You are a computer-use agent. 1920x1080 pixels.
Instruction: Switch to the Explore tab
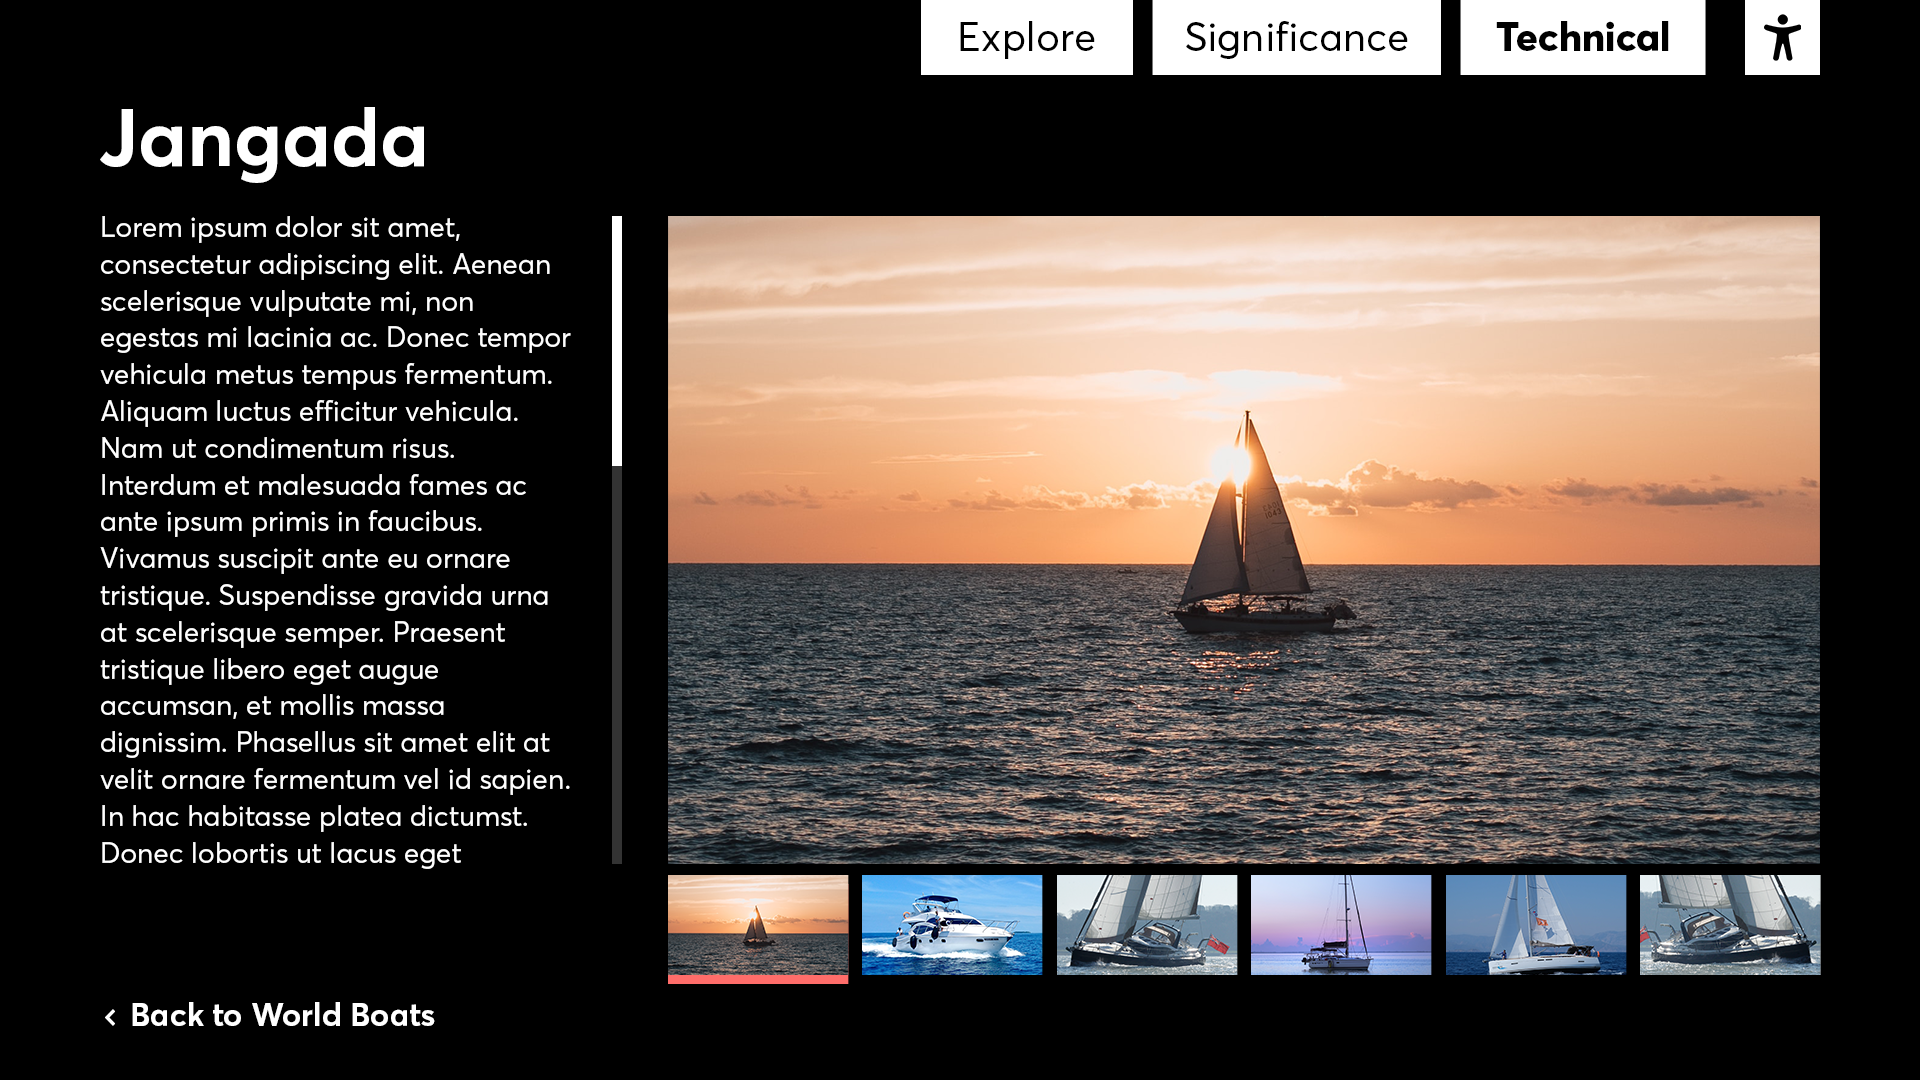pos(1026,38)
